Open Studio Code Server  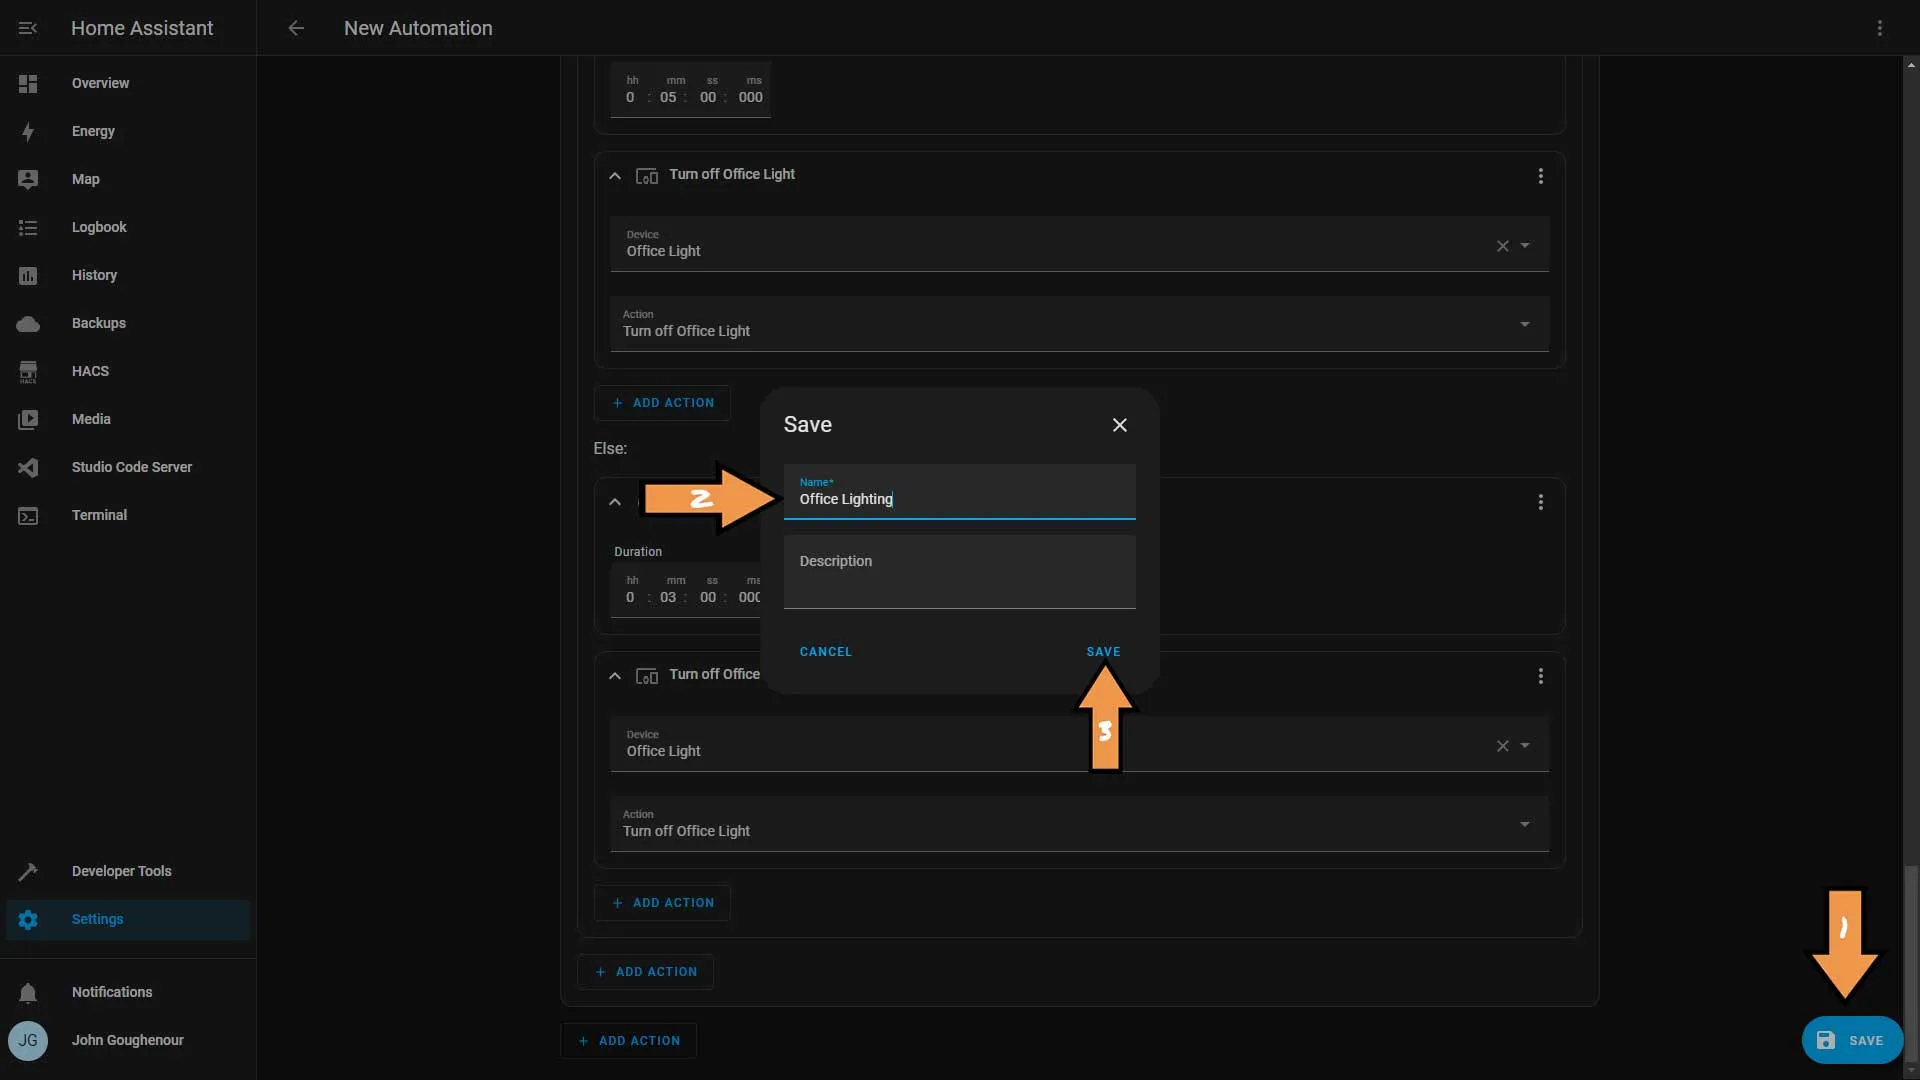coord(128,467)
